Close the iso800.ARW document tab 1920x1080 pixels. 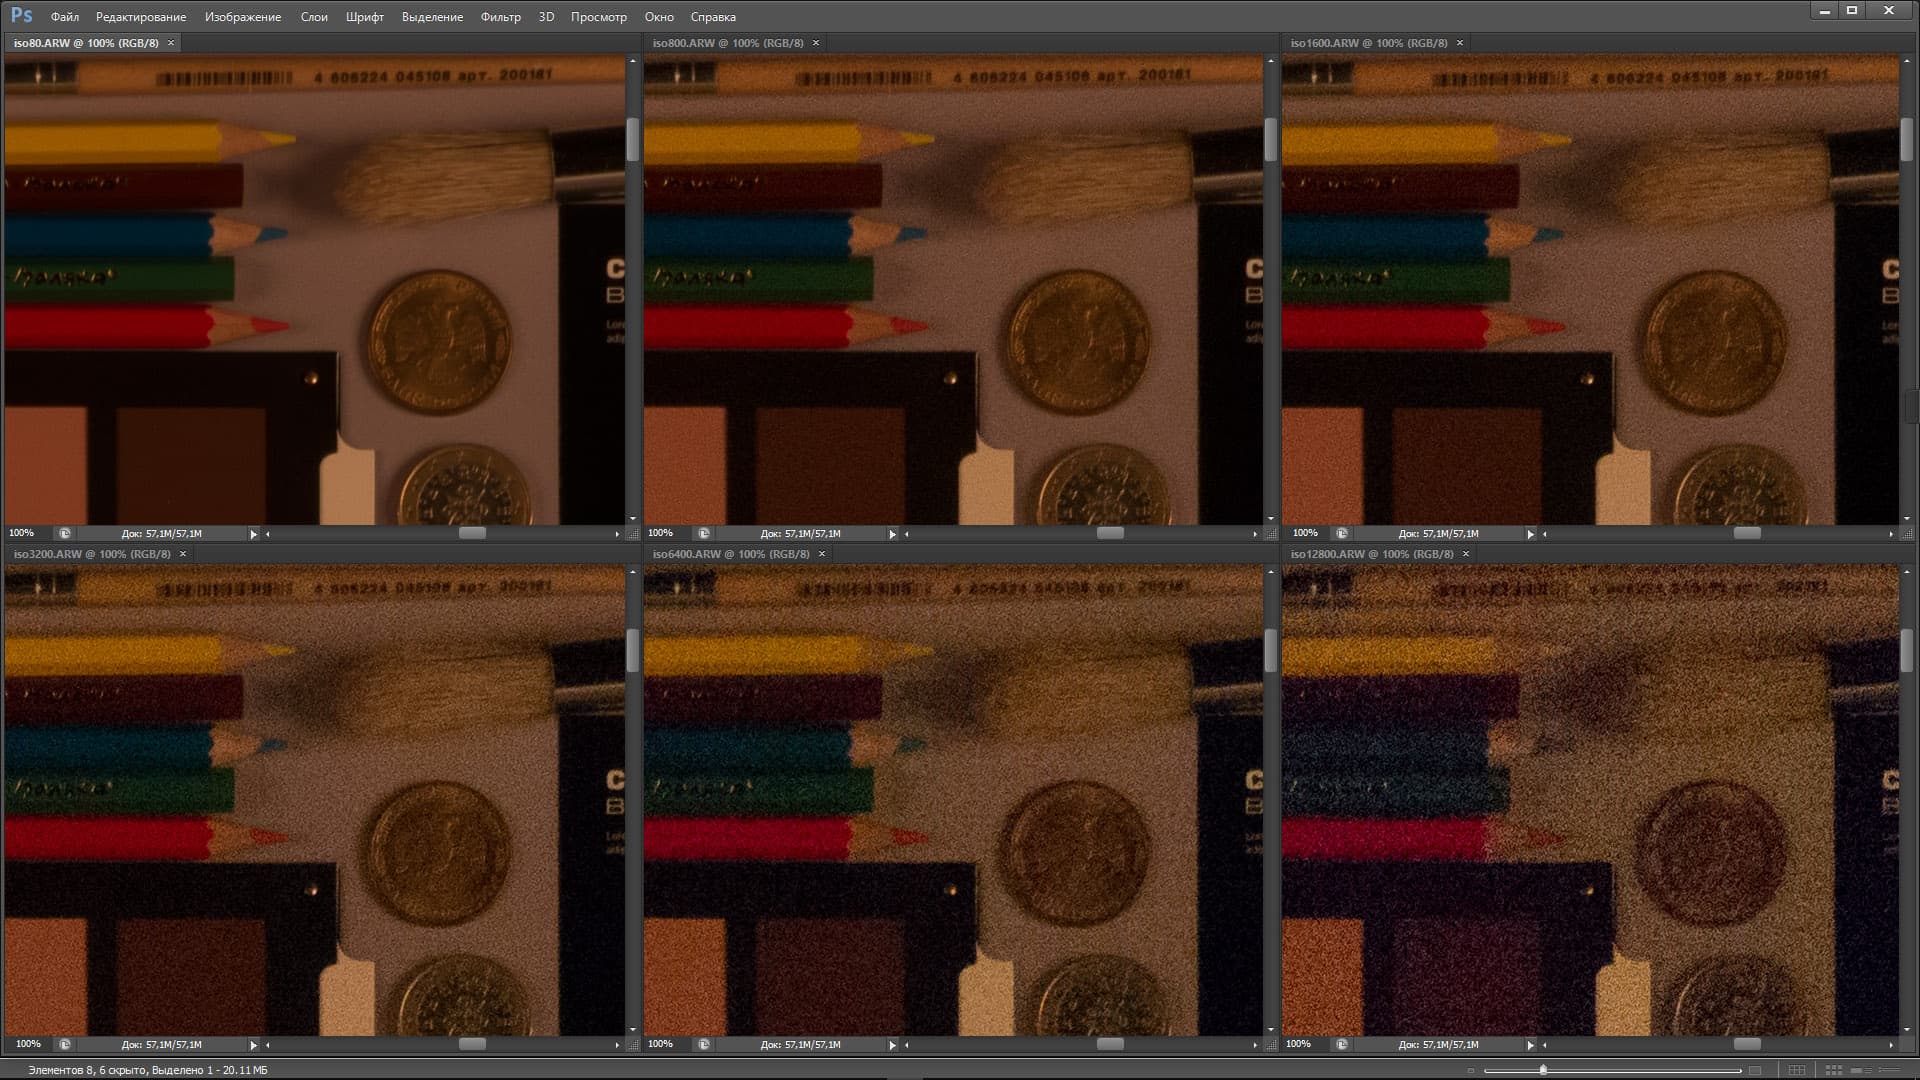pyautogui.click(x=816, y=43)
